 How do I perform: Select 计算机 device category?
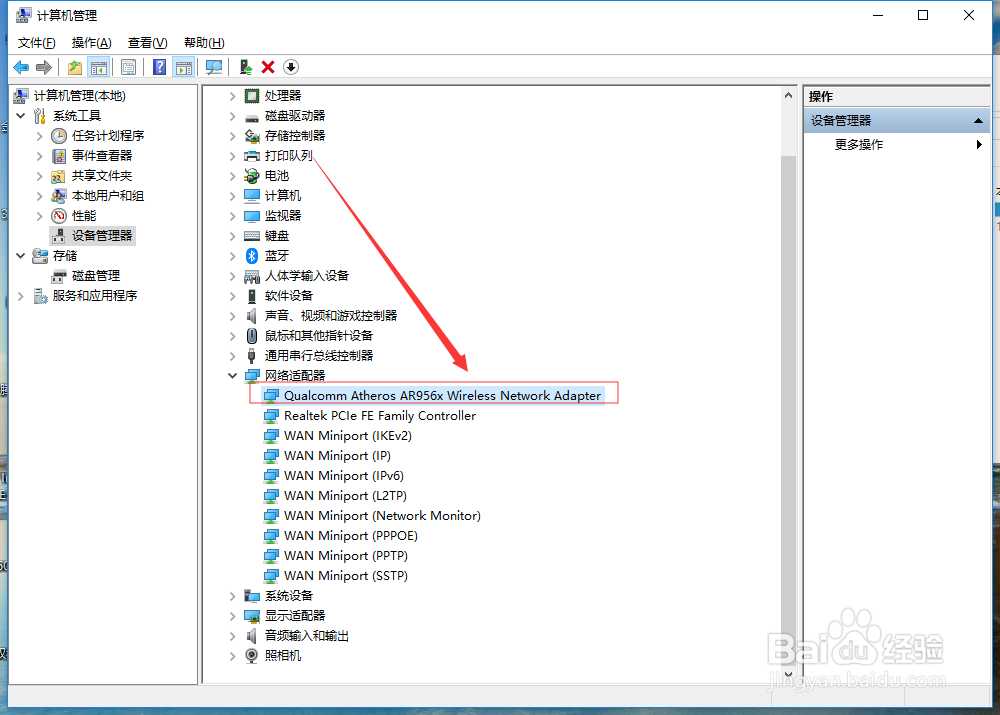pyautogui.click(x=283, y=196)
